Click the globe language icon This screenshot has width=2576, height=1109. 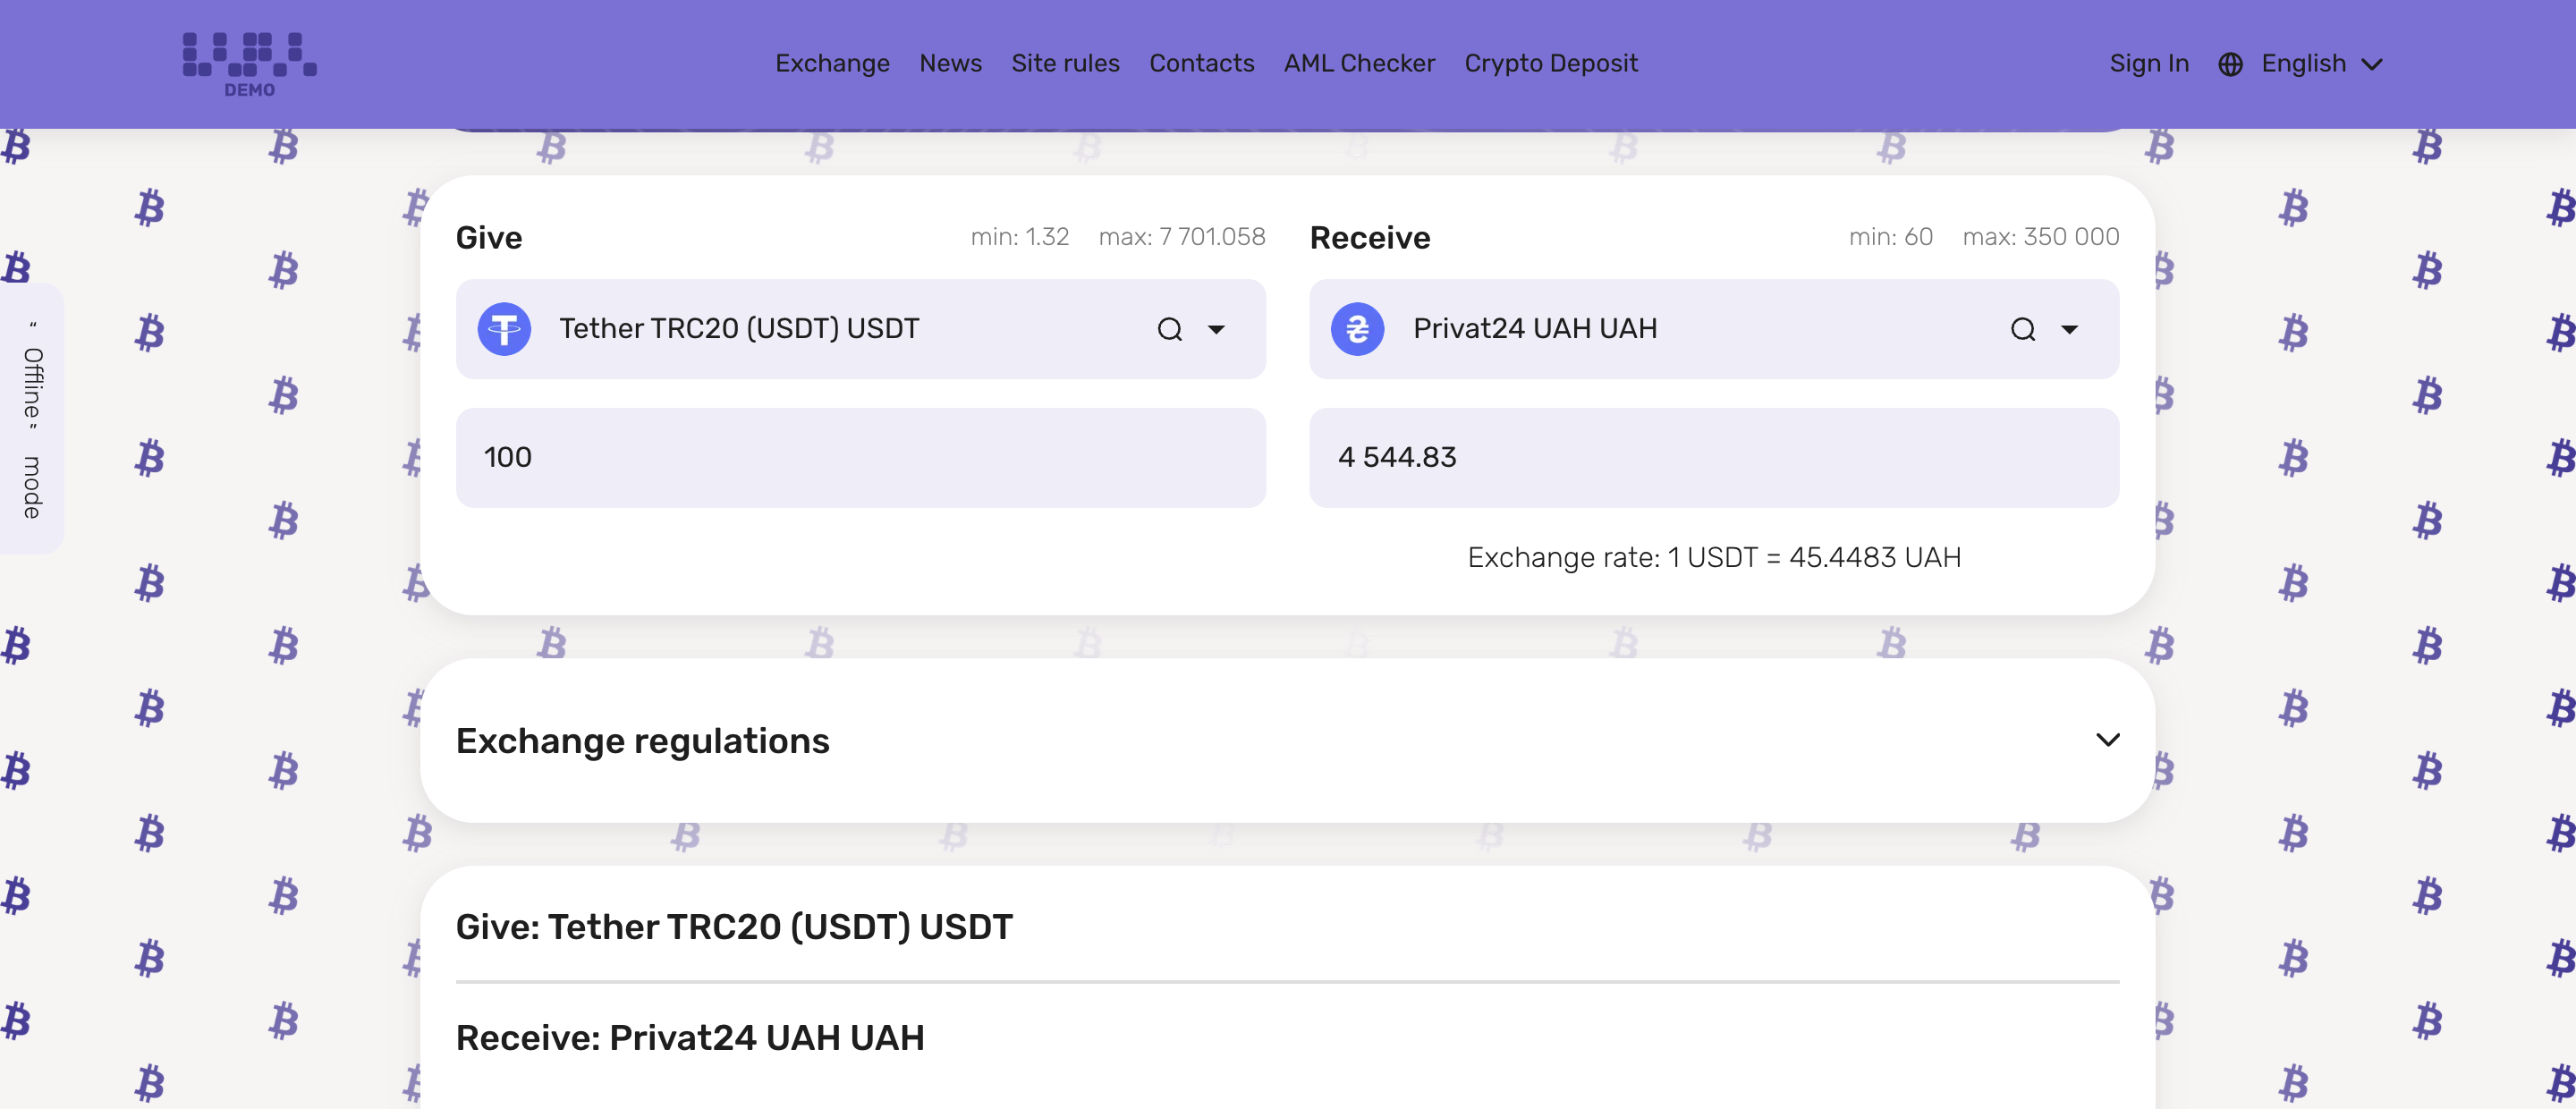click(2230, 64)
